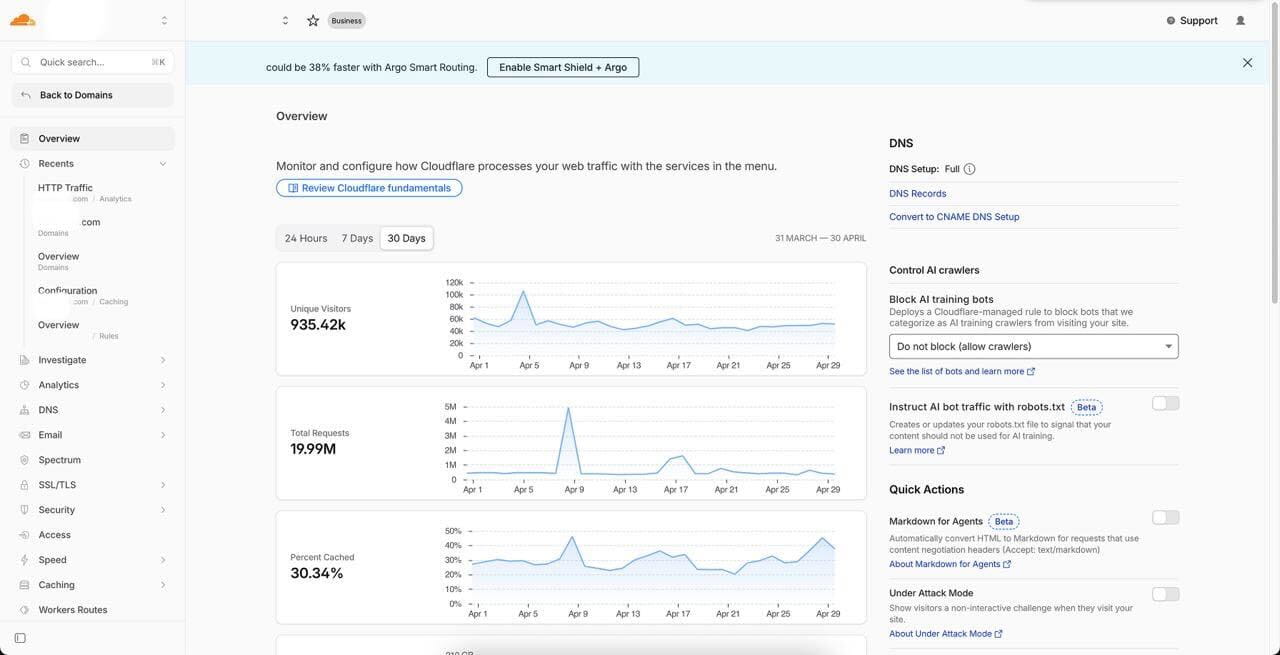The image size is (1280, 655).
Task: Click the Quick search magnifier icon
Action: [x=26, y=62]
